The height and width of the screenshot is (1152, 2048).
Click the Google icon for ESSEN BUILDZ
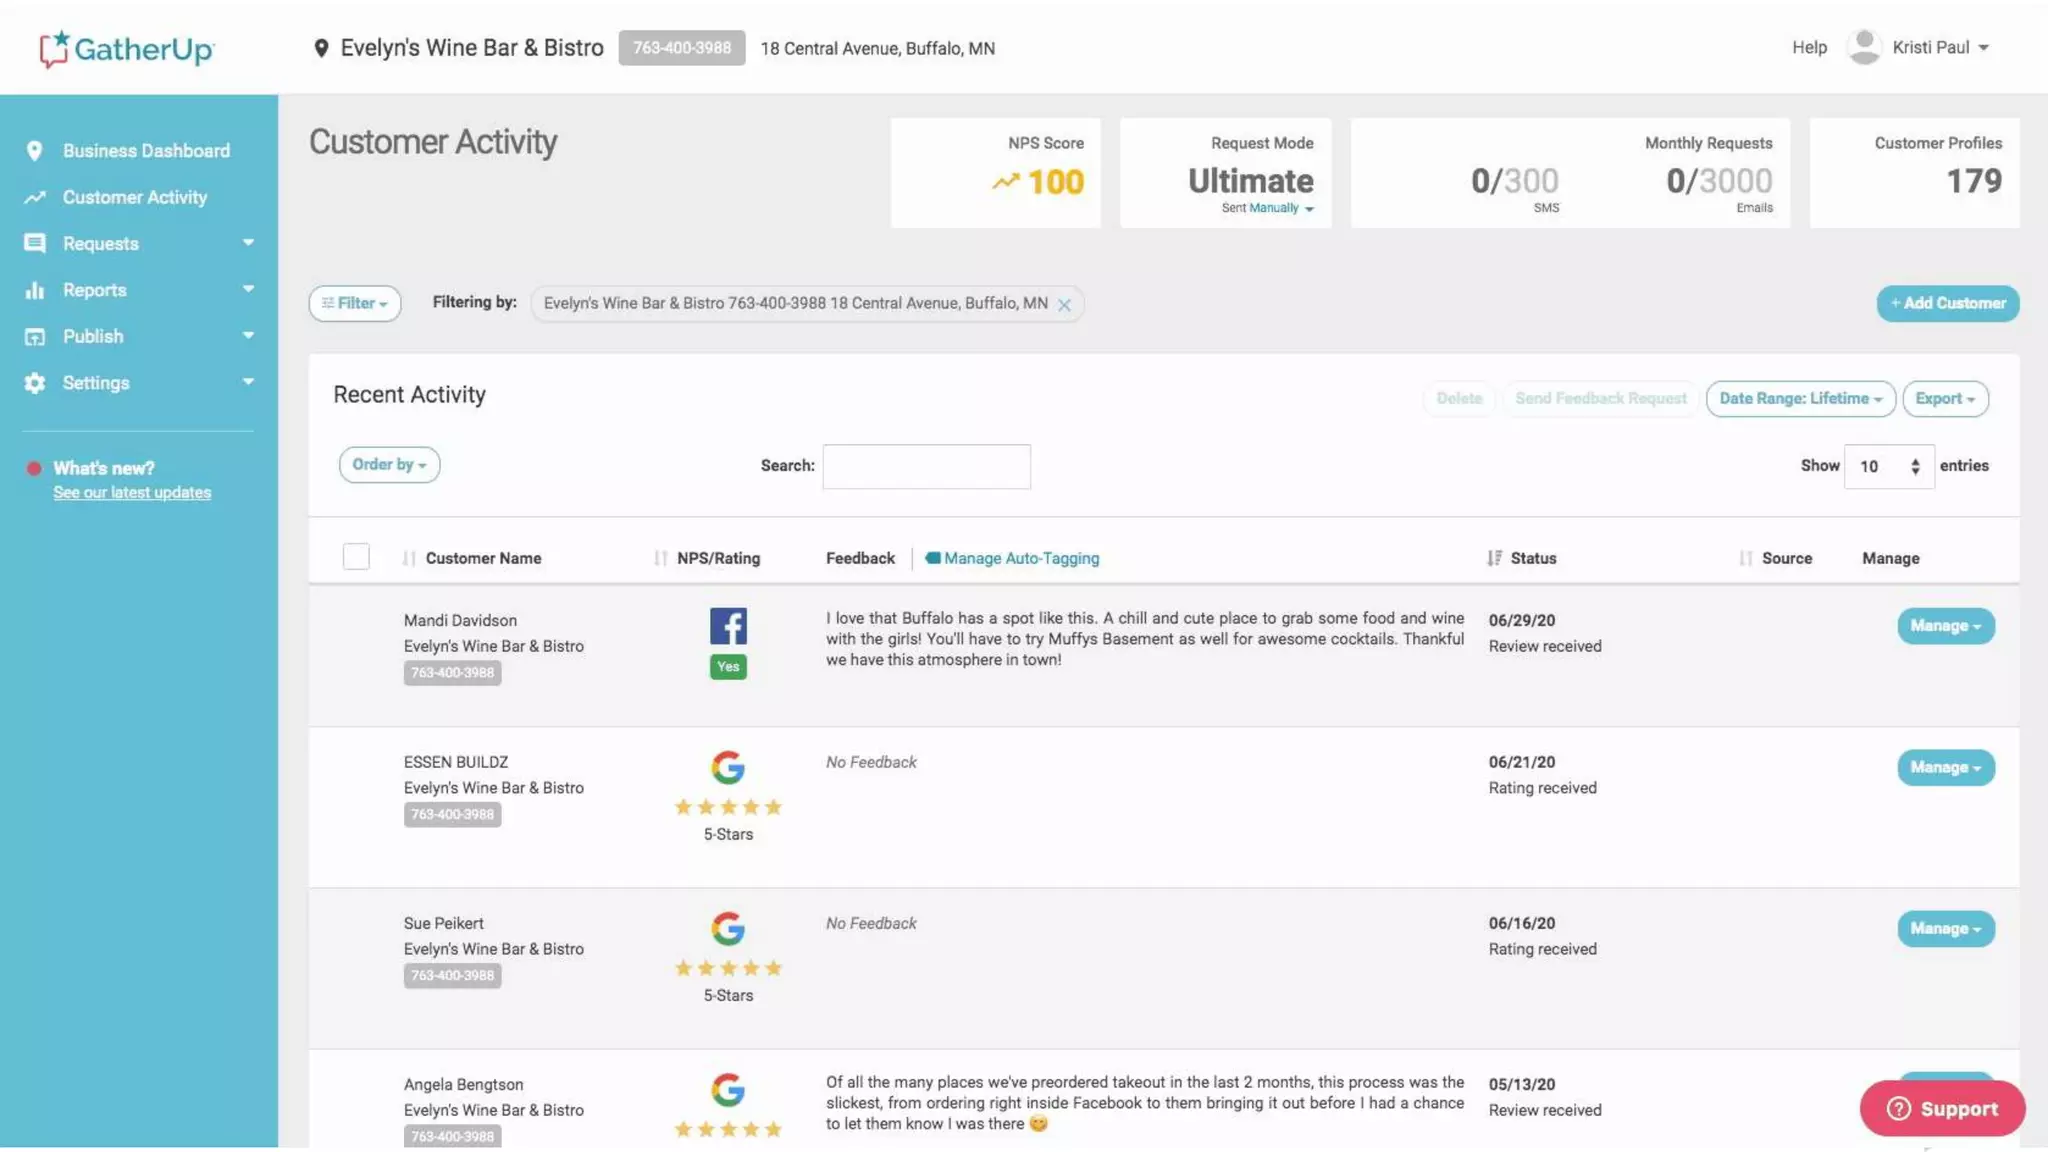click(x=728, y=767)
